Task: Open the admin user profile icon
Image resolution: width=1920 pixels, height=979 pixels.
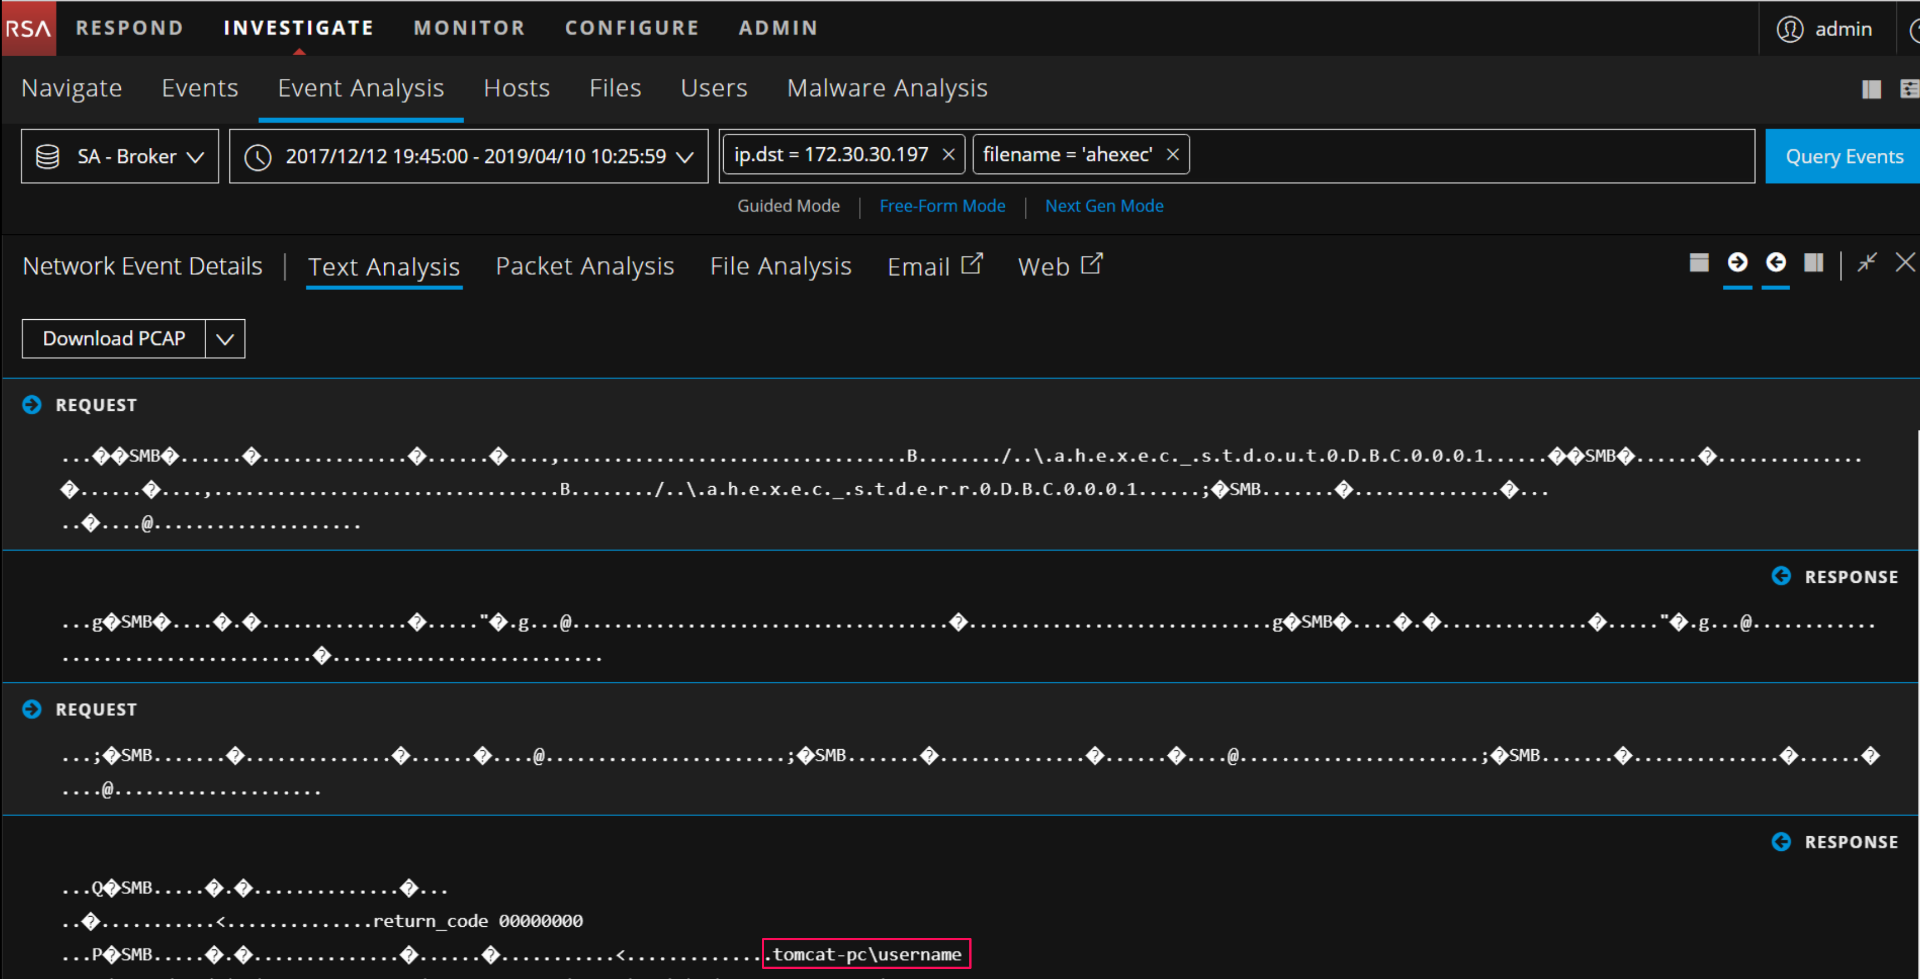Action: [1789, 29]
